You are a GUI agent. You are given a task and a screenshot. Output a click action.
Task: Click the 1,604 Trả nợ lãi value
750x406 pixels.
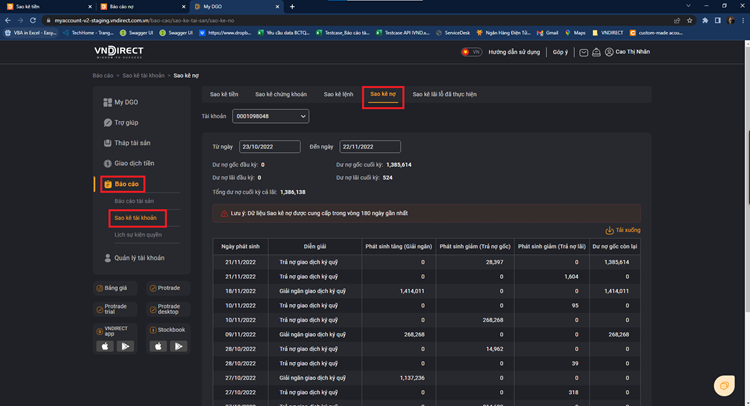pyautogui.click(x=571, y=277)
